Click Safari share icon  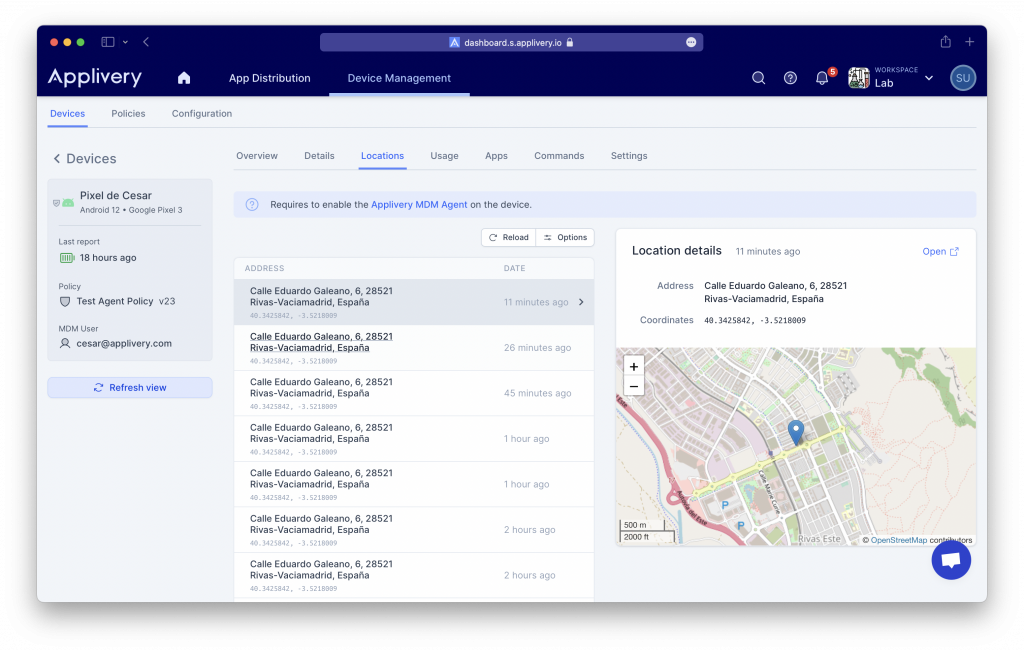click(945, 42)
